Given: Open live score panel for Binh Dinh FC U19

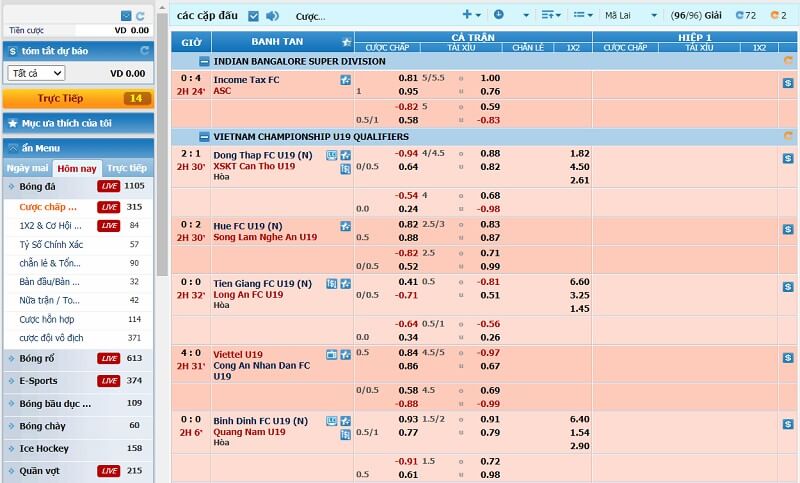Looking at the screenshot, I should click(x=332, y=421).
